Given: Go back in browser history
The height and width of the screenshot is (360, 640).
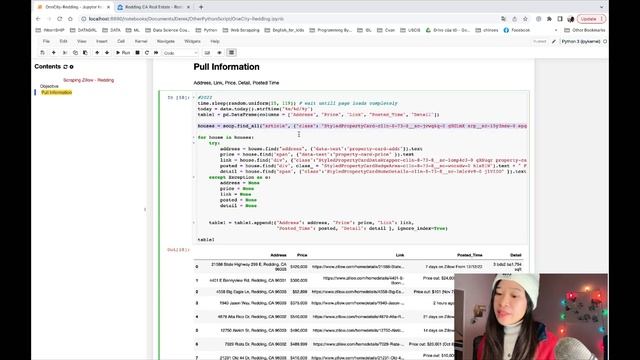Looking at the screenshot, I should pyautogui.click(x=38, y=19).
